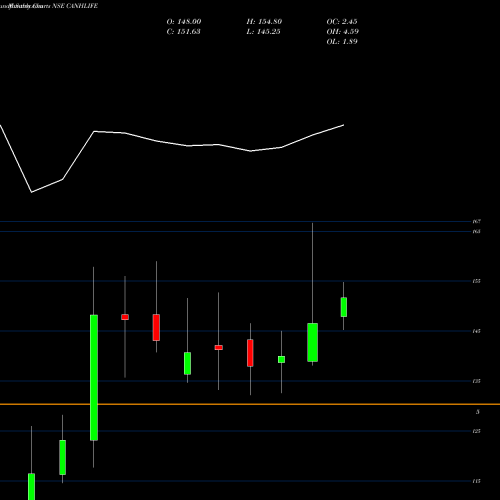Click the OH: 4.59 reading
The width and height of the screenshot is (500, 500).
342,32
